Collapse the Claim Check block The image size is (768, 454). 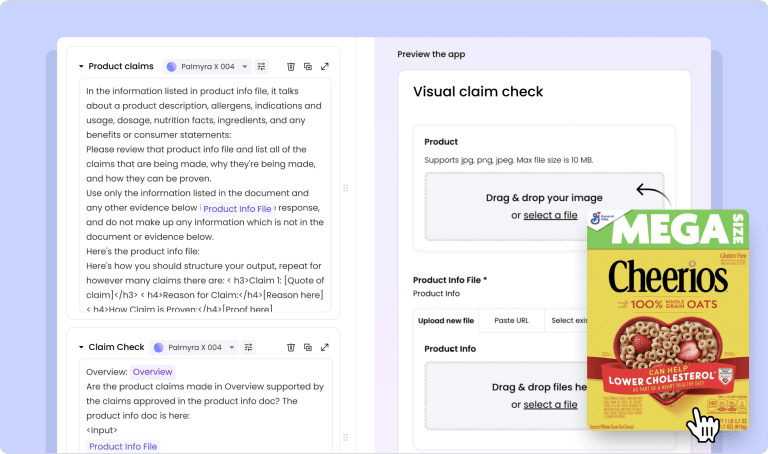81,347
